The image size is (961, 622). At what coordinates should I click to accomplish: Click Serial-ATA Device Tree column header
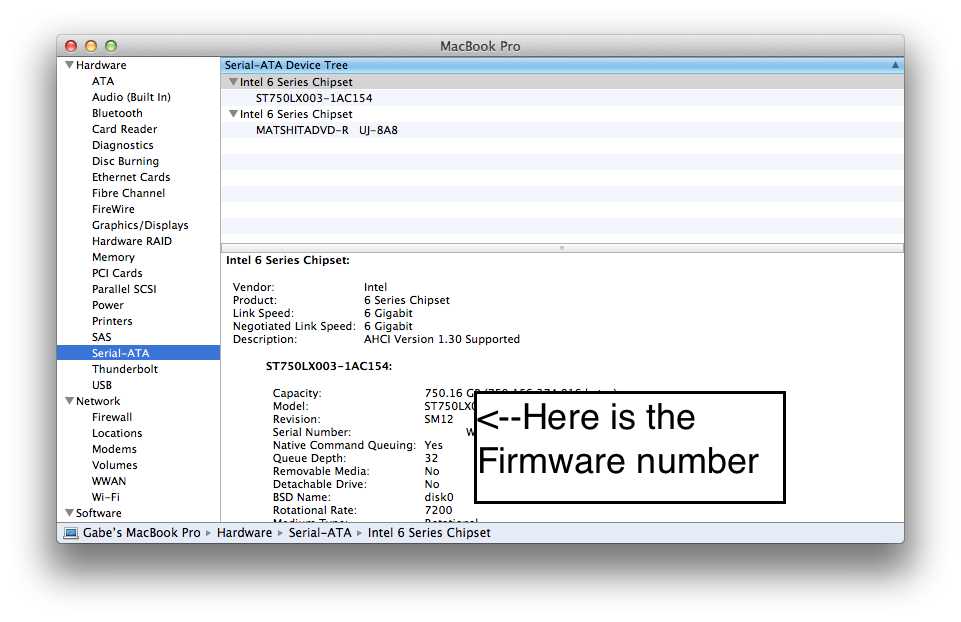[x=561, y=65]
